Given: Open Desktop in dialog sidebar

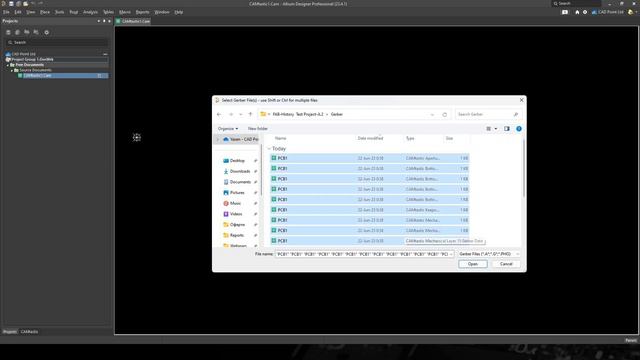Looking at the screenshot, I should (x=237, y=161).
